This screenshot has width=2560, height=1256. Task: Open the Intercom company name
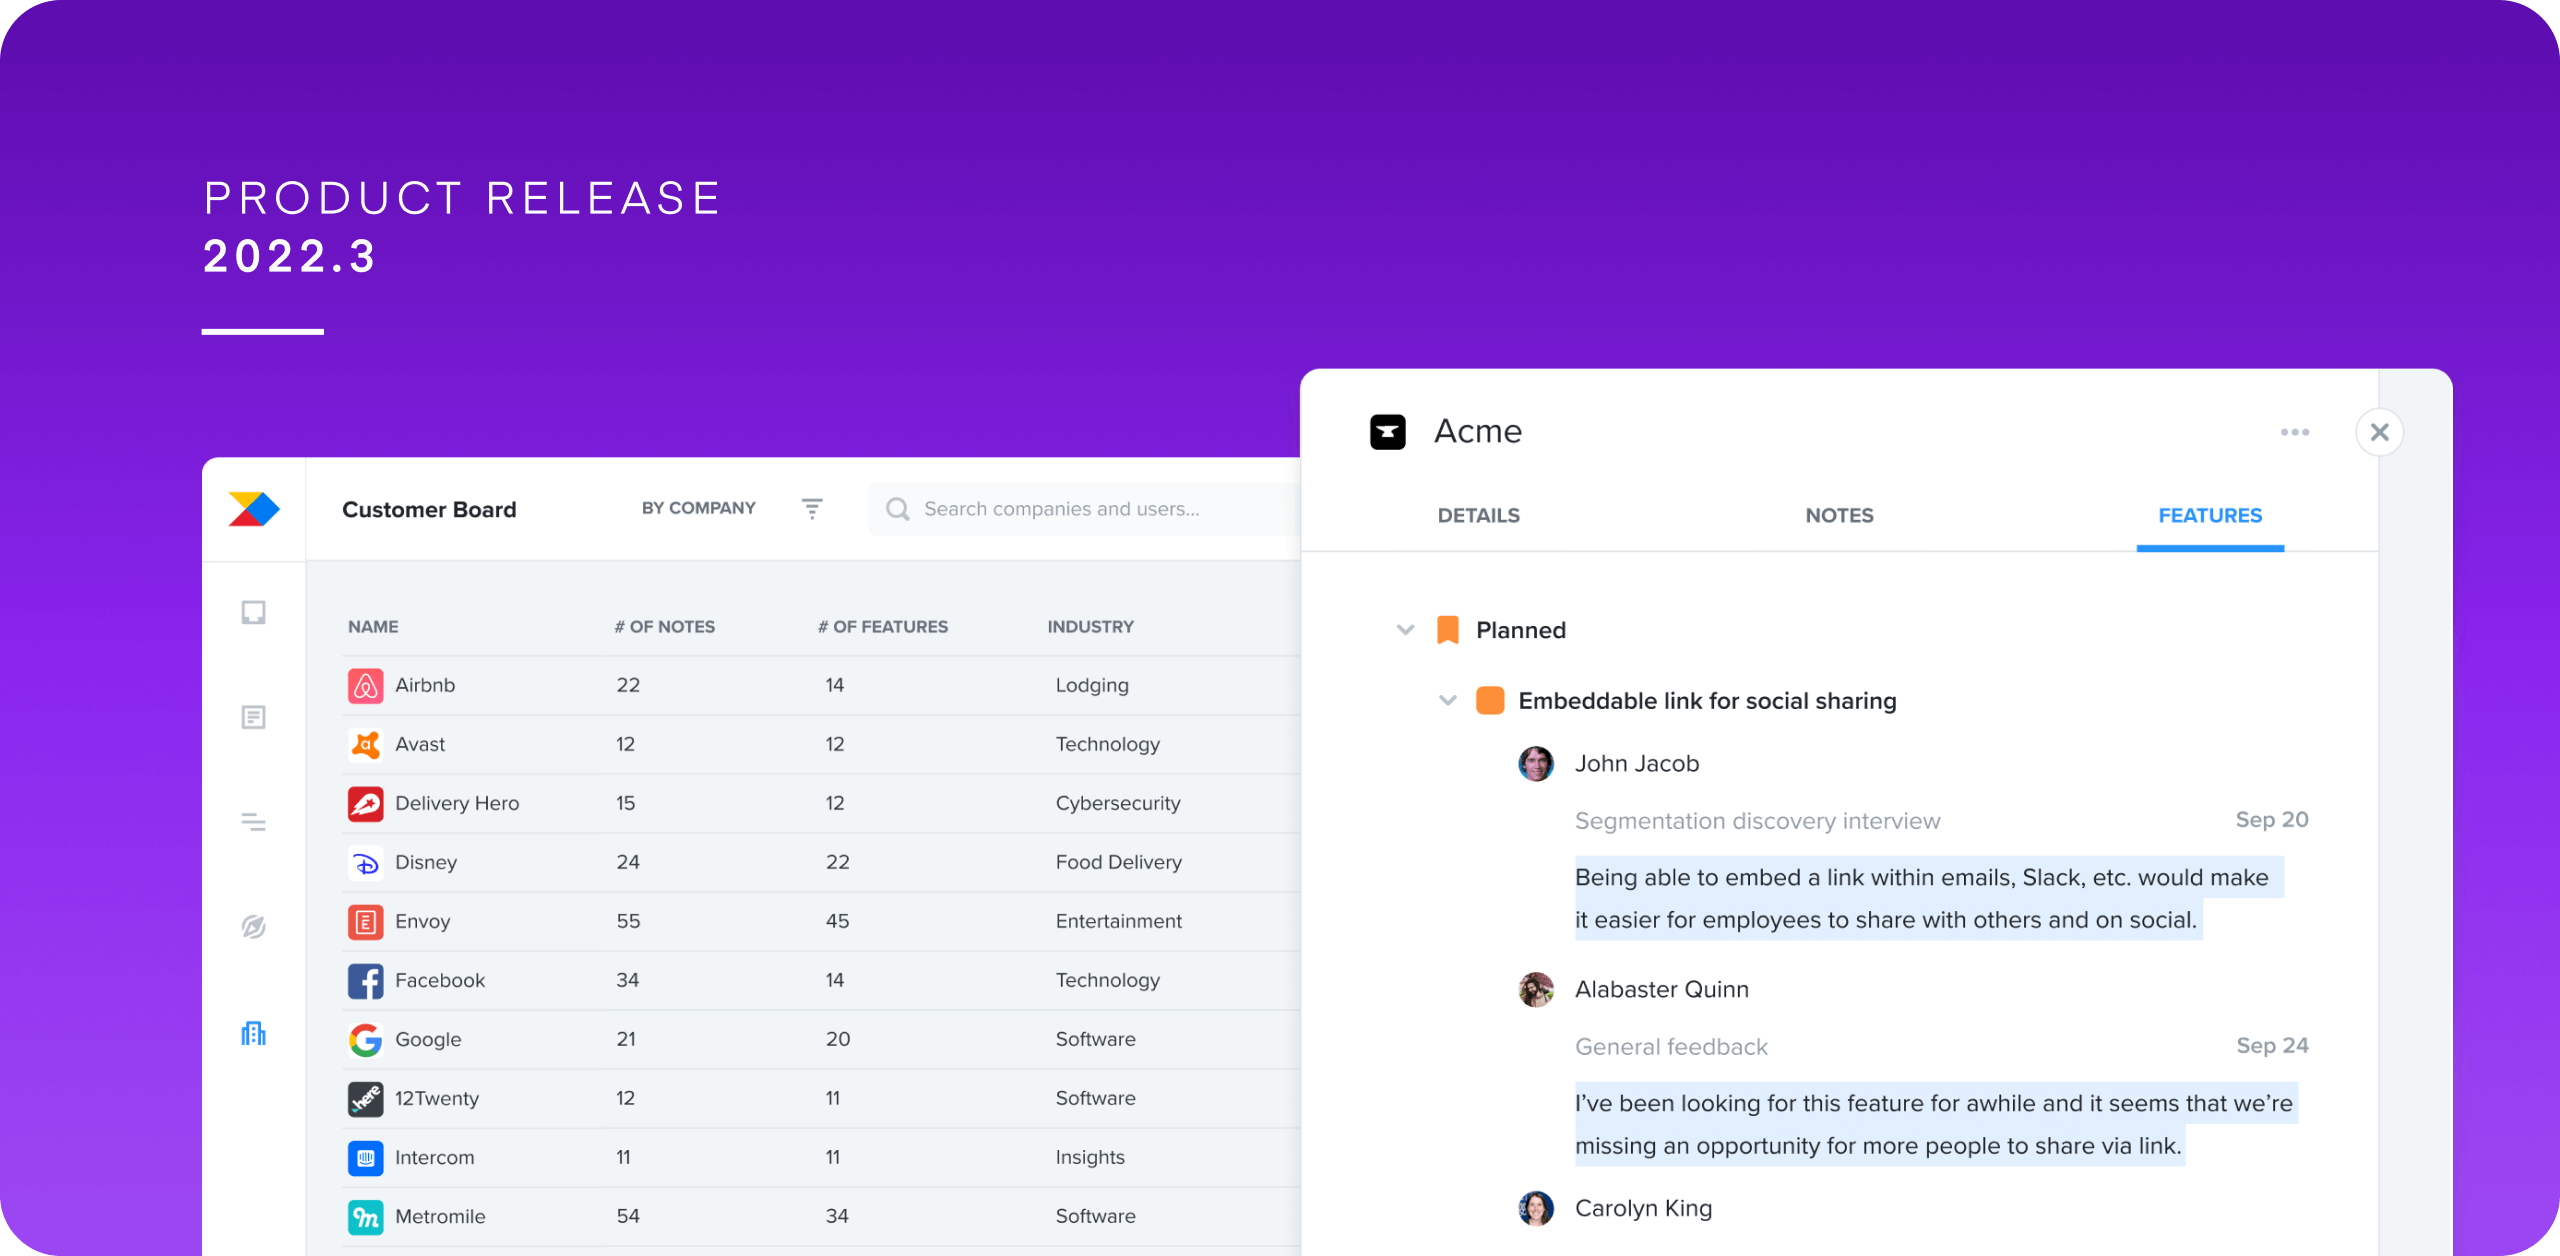point(435,1158)
